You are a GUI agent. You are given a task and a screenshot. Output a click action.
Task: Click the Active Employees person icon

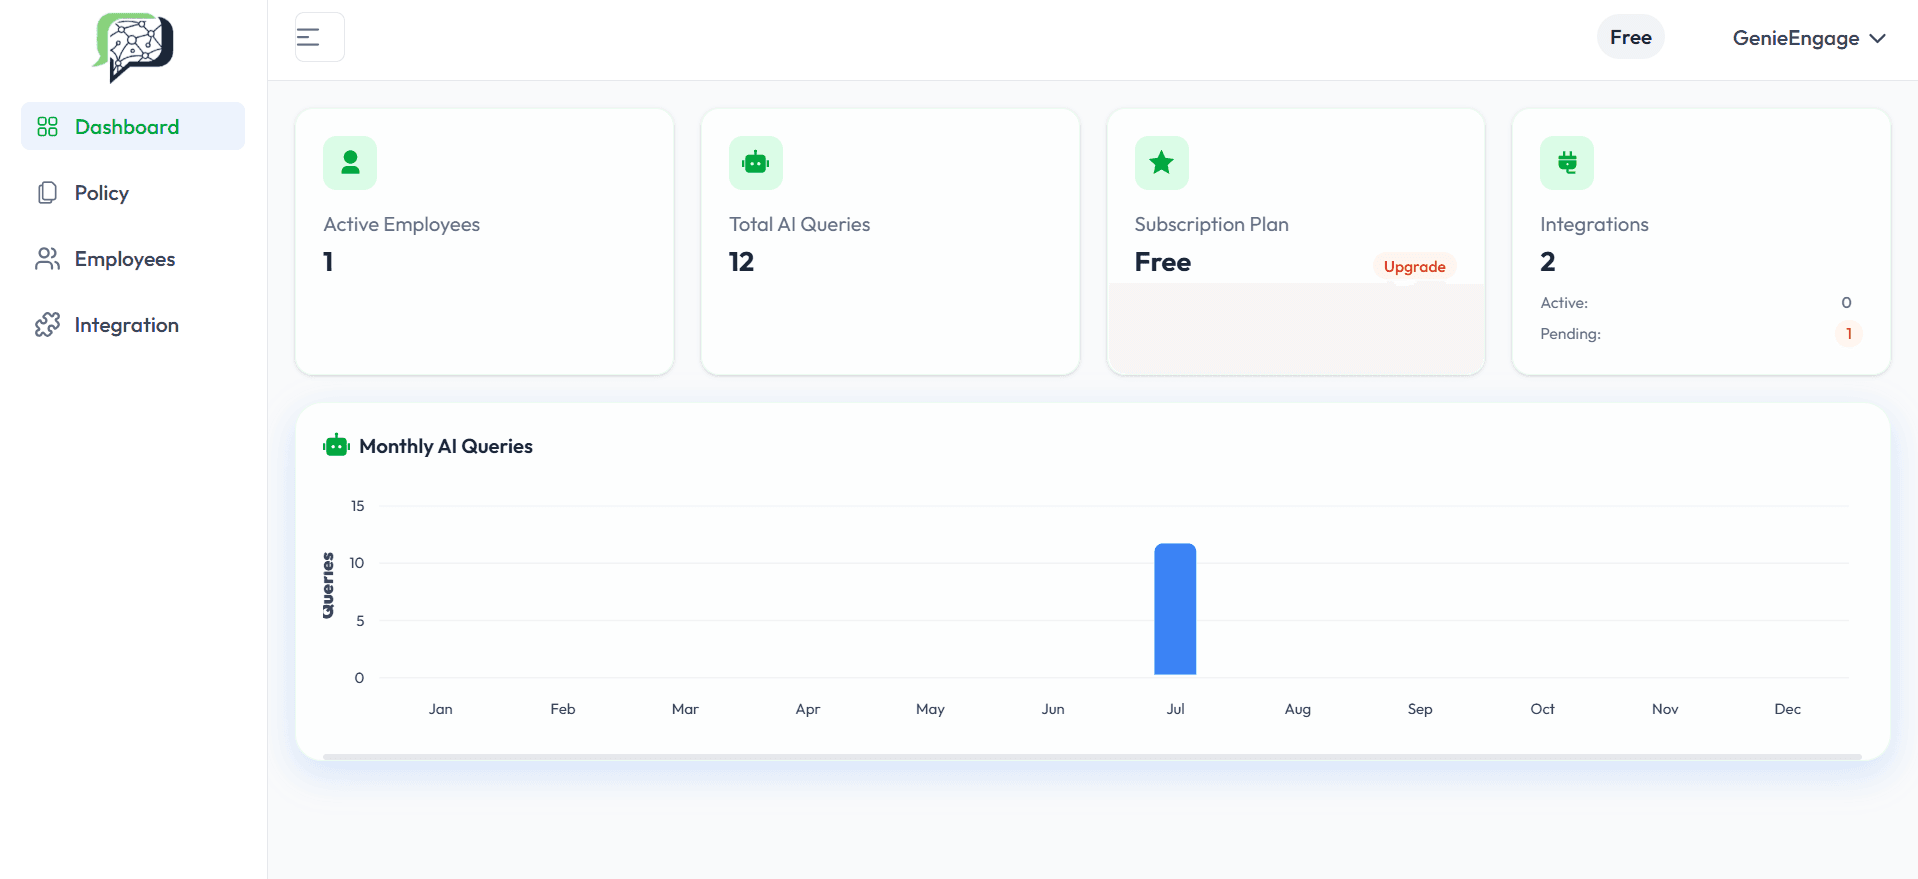click(x=350, y=162)
